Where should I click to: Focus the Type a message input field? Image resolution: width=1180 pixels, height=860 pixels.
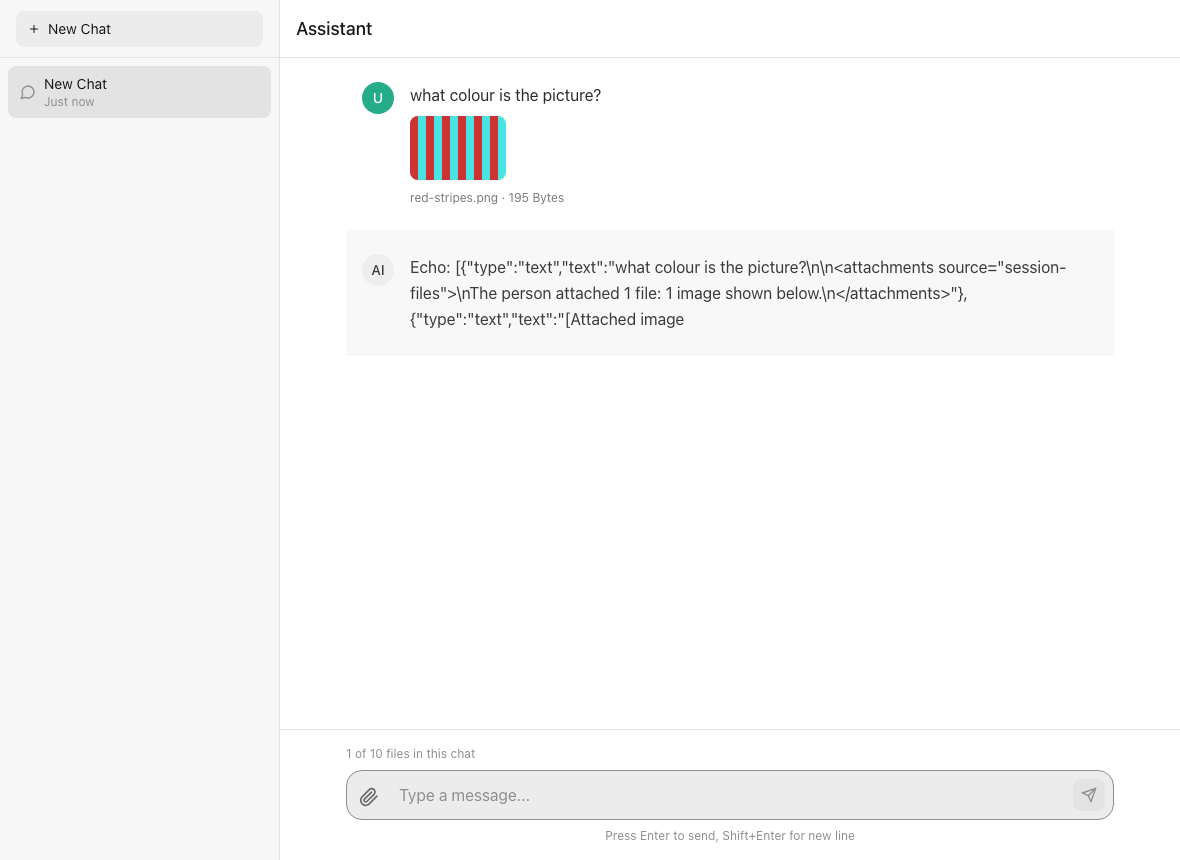coord(730,795)
